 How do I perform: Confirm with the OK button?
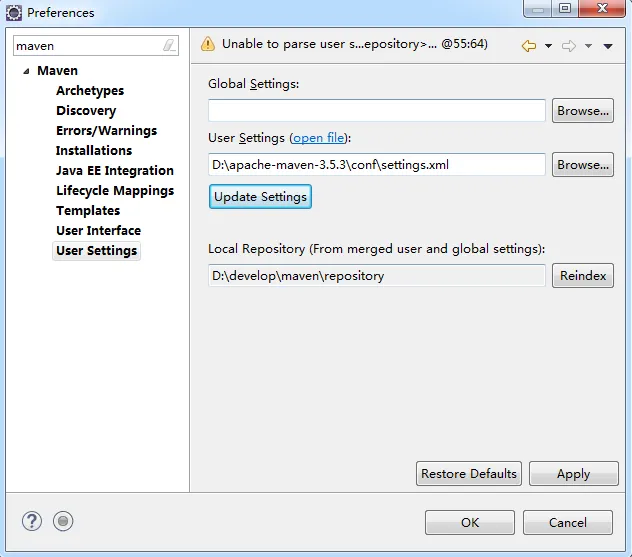point(470,523)
